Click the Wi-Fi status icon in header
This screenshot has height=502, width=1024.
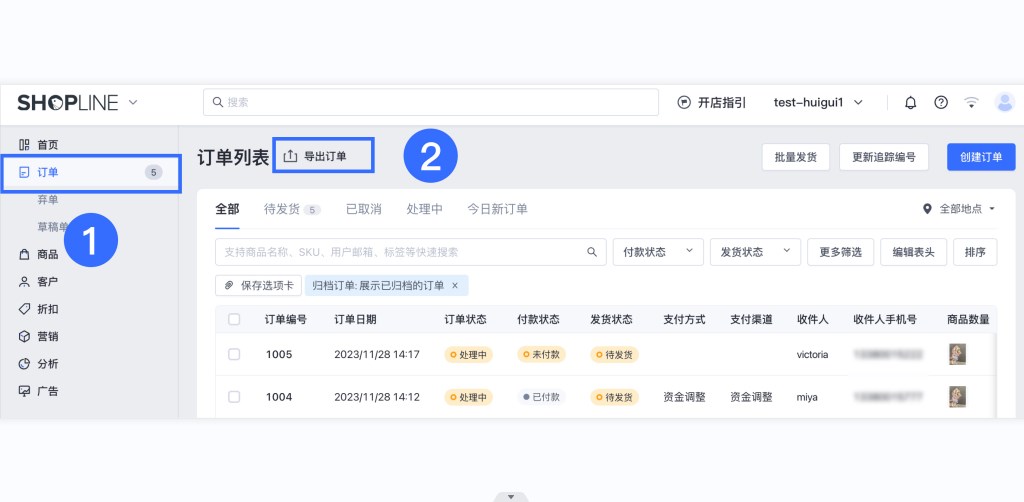click(971, 102)
